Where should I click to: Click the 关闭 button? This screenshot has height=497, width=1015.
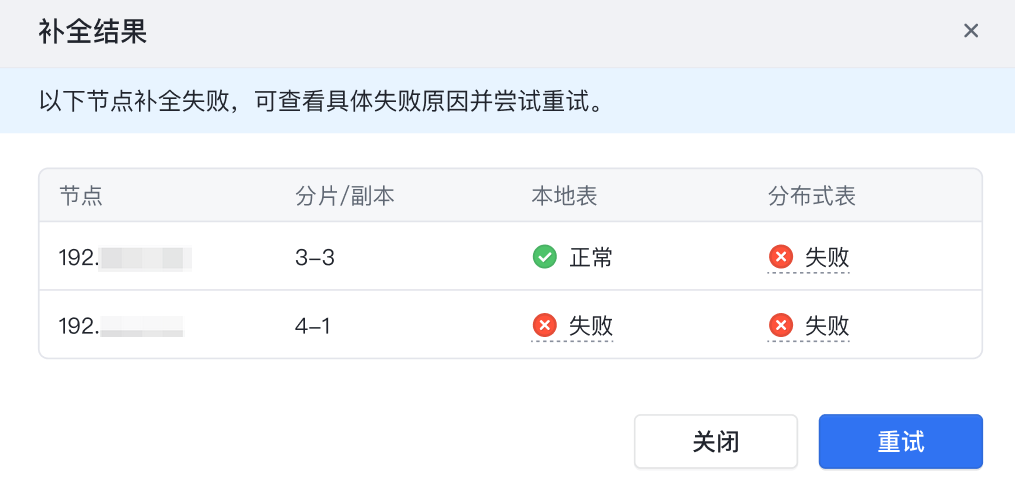(x=716, y=441)
